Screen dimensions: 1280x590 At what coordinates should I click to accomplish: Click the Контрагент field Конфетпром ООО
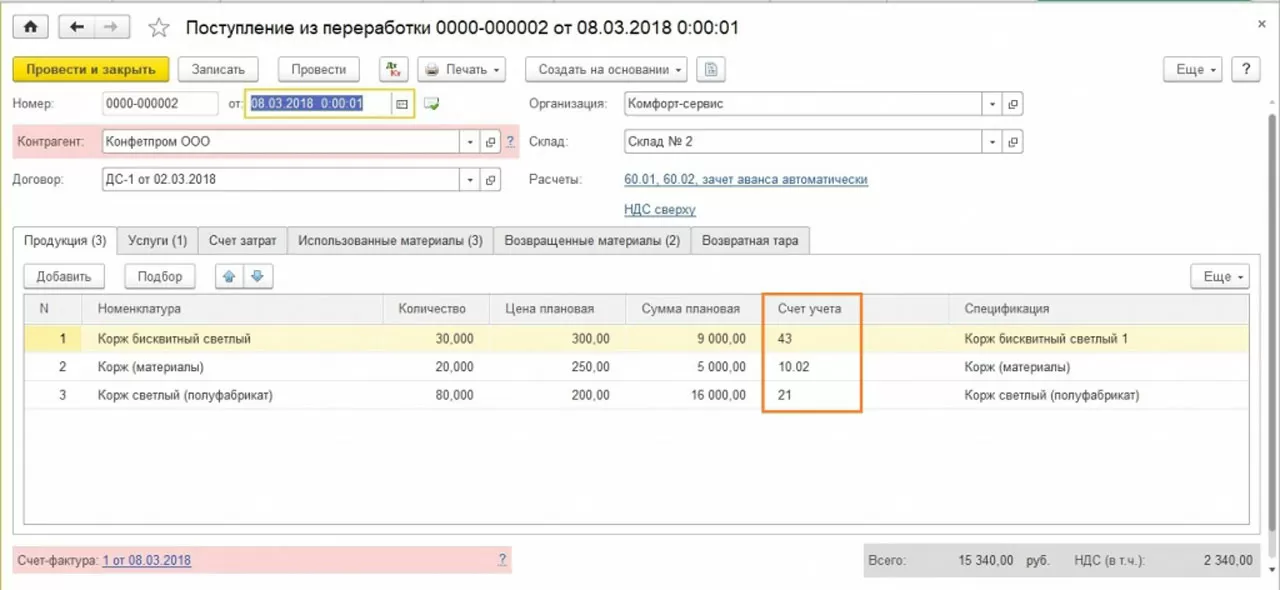click(x=282, y=142)
